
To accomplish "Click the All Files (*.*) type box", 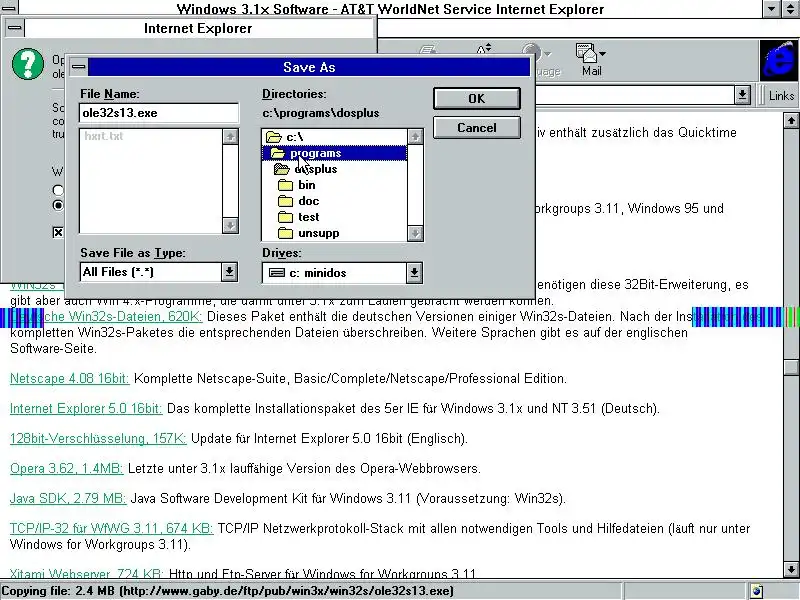I will 151,272.
